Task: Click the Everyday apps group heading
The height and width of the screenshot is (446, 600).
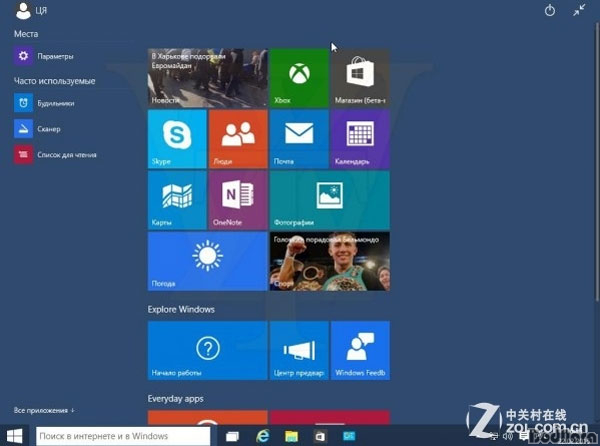Action: [x=176, y=399]
